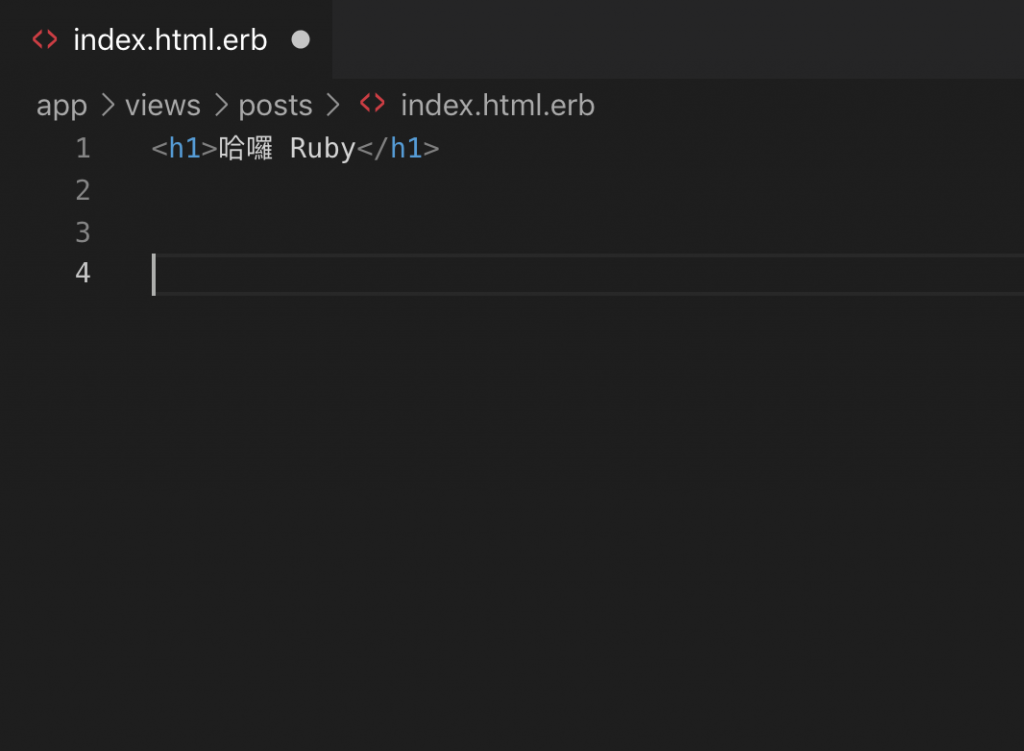Click the index.html.erb breadcrumb file name

pos(498,105)
